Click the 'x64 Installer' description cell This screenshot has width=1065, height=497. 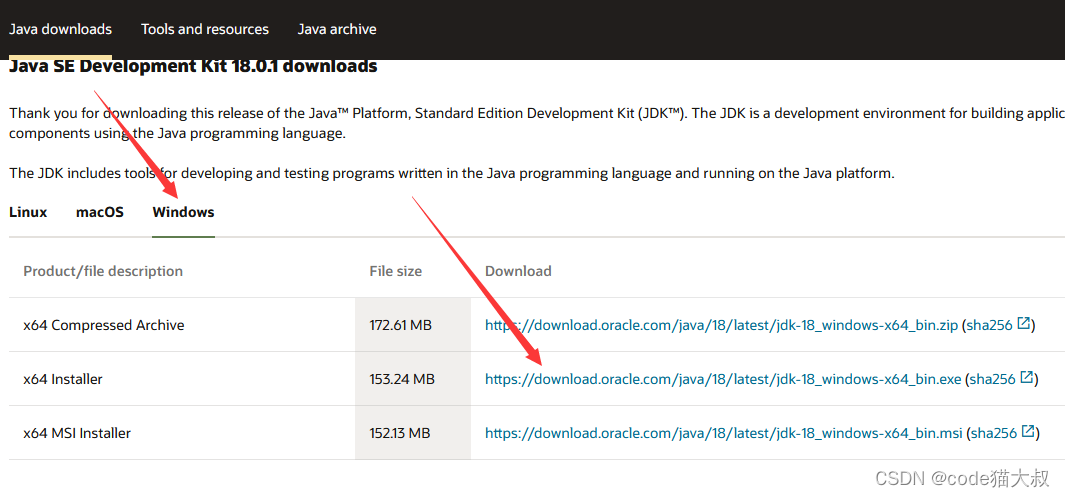(182, 379)
